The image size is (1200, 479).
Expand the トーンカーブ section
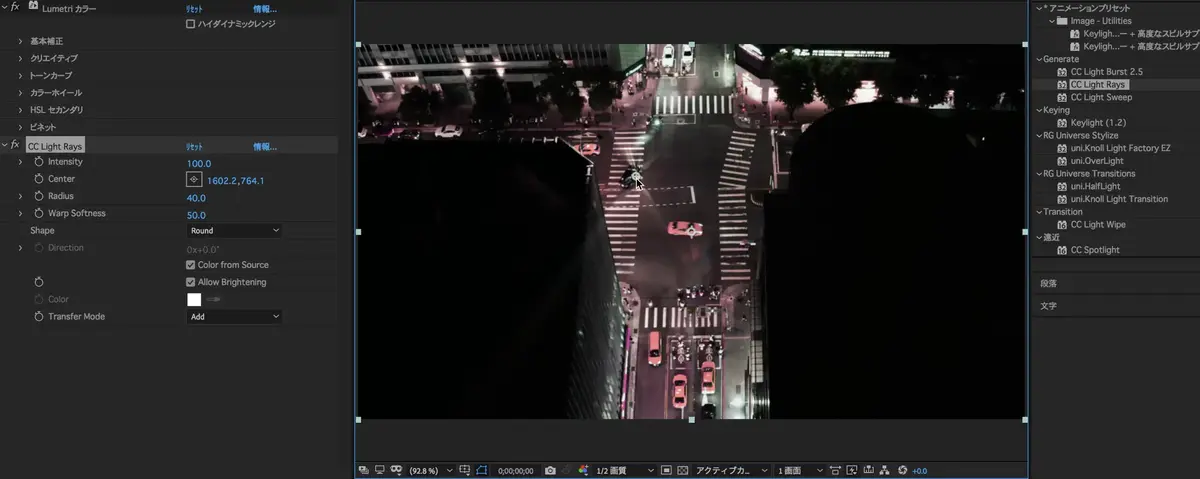(21, 76)
